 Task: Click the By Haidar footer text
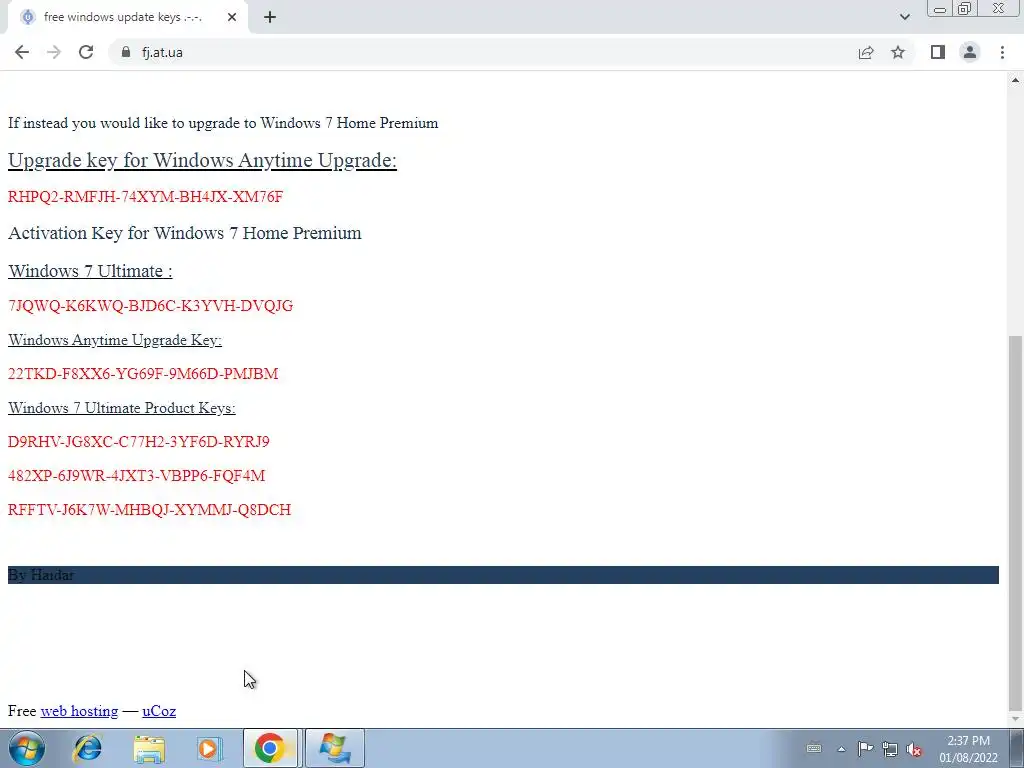pyautogui.click(x=41, y=575)
